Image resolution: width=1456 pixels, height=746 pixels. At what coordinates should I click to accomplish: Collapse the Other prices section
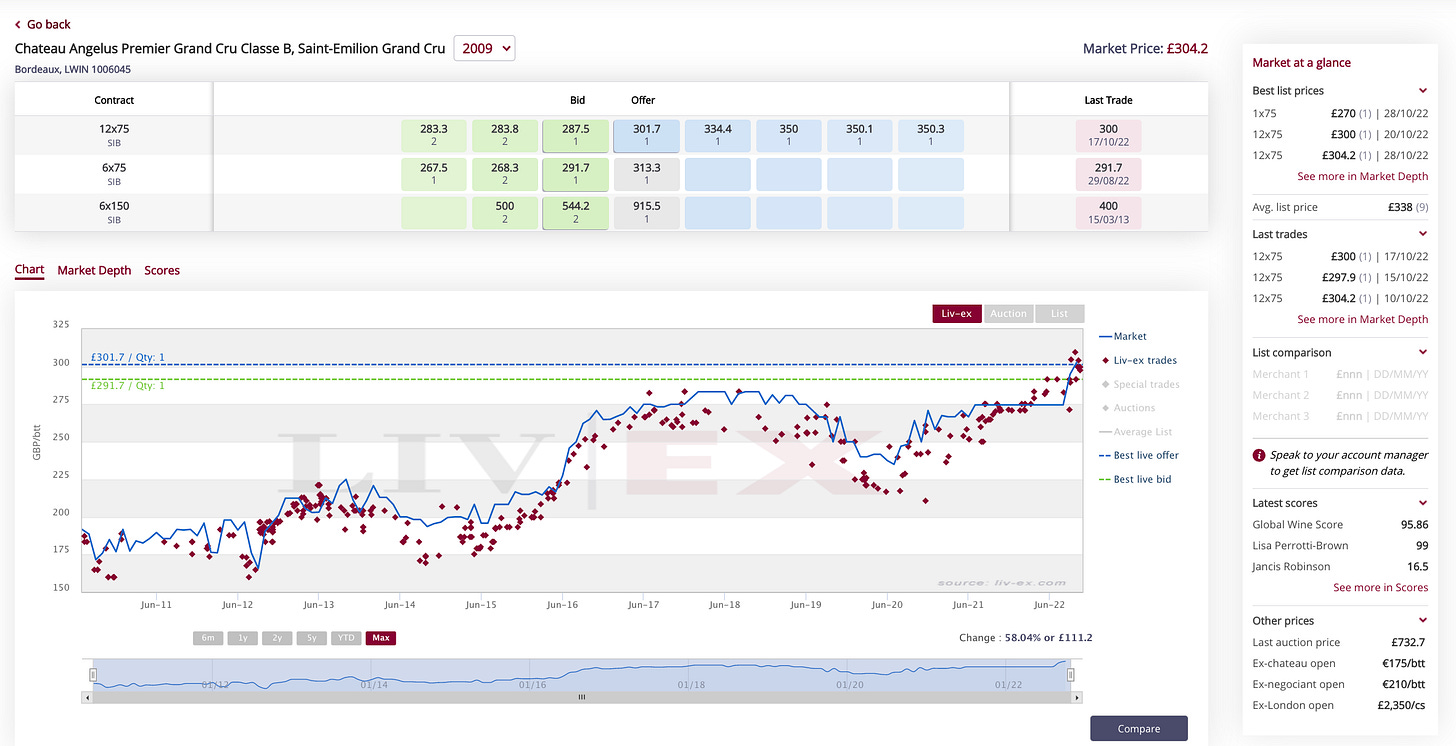(x=1423, y=622)
